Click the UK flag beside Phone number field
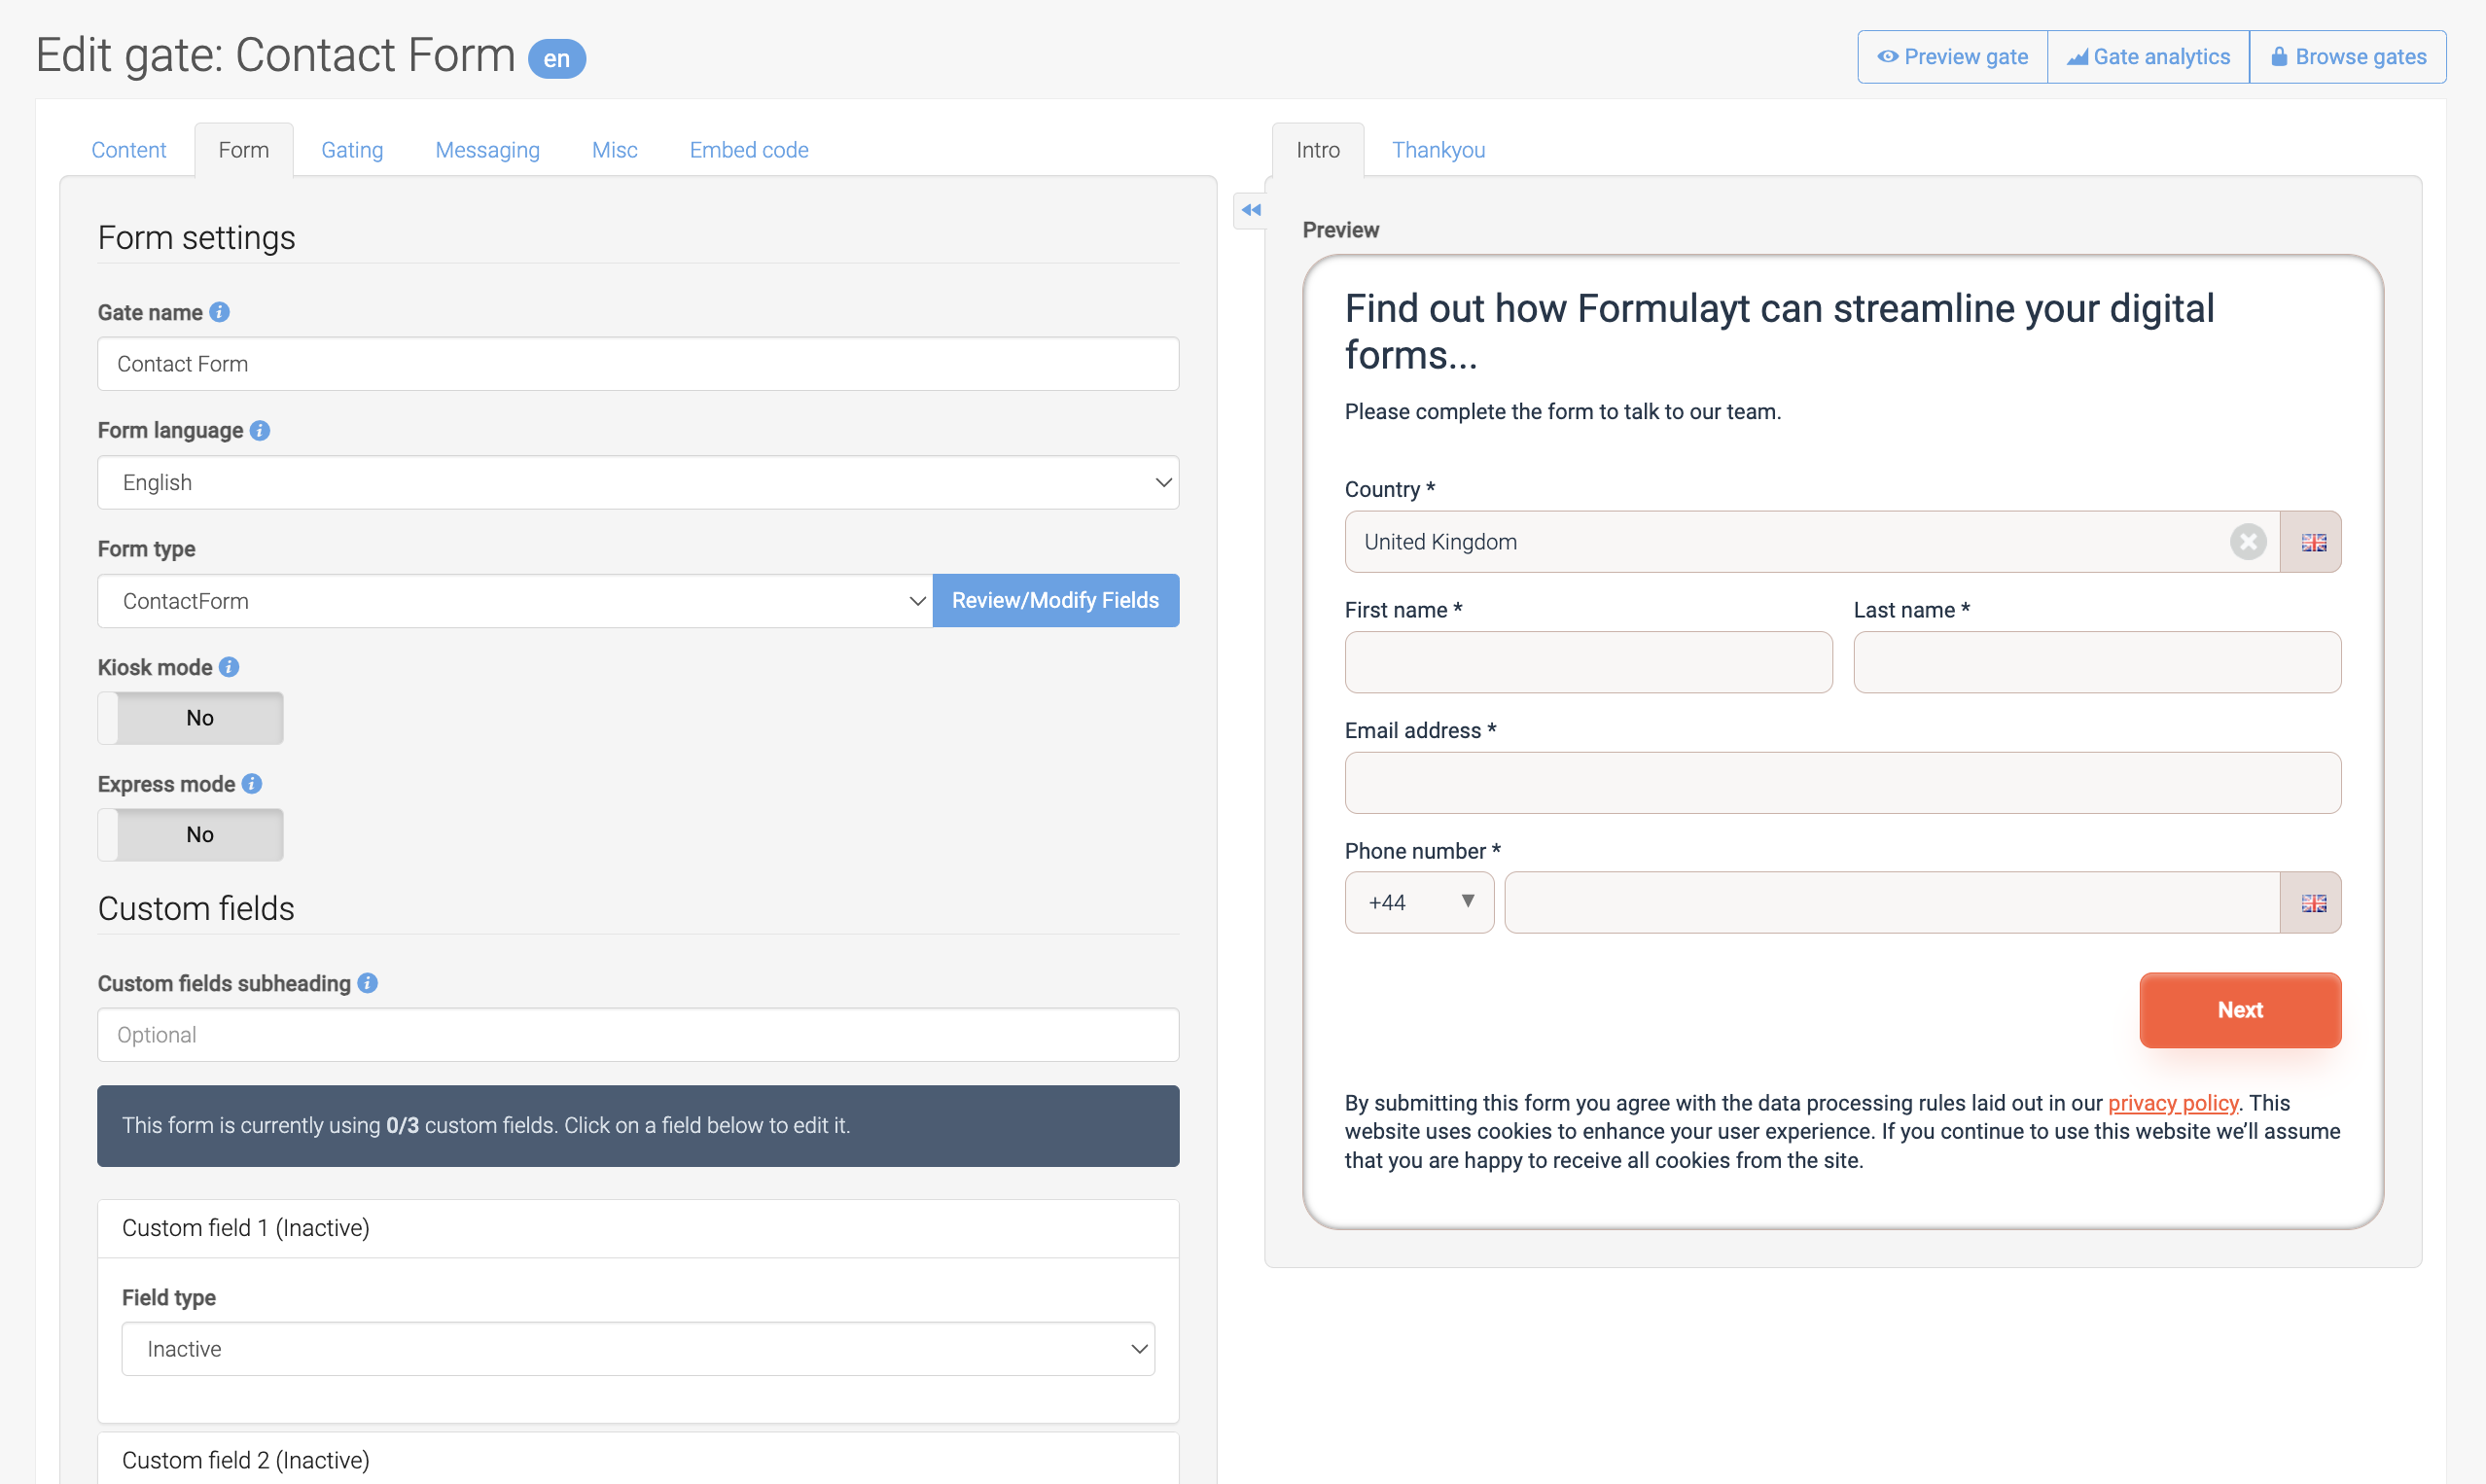Image resolution: width=2486 pixels, height=1484 pixels. click(x=2313, y=903)
